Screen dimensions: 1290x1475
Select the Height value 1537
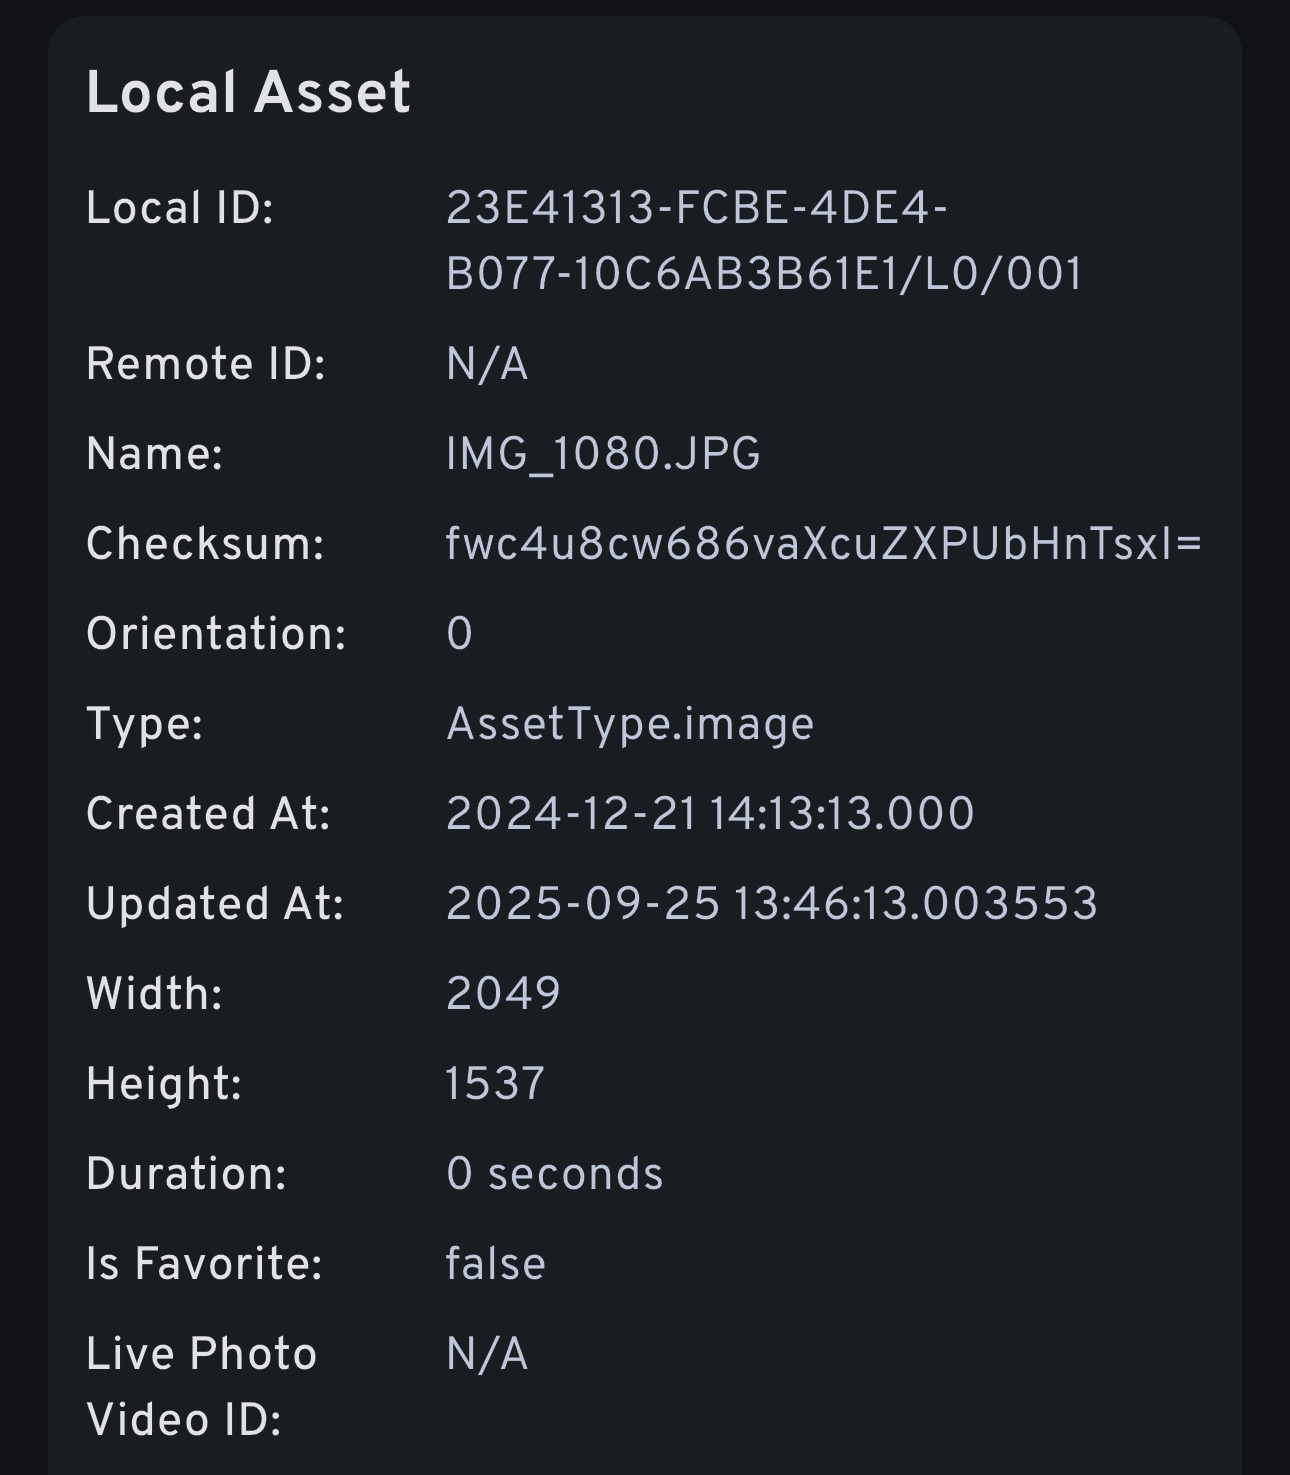click(x=495, y=1084)
